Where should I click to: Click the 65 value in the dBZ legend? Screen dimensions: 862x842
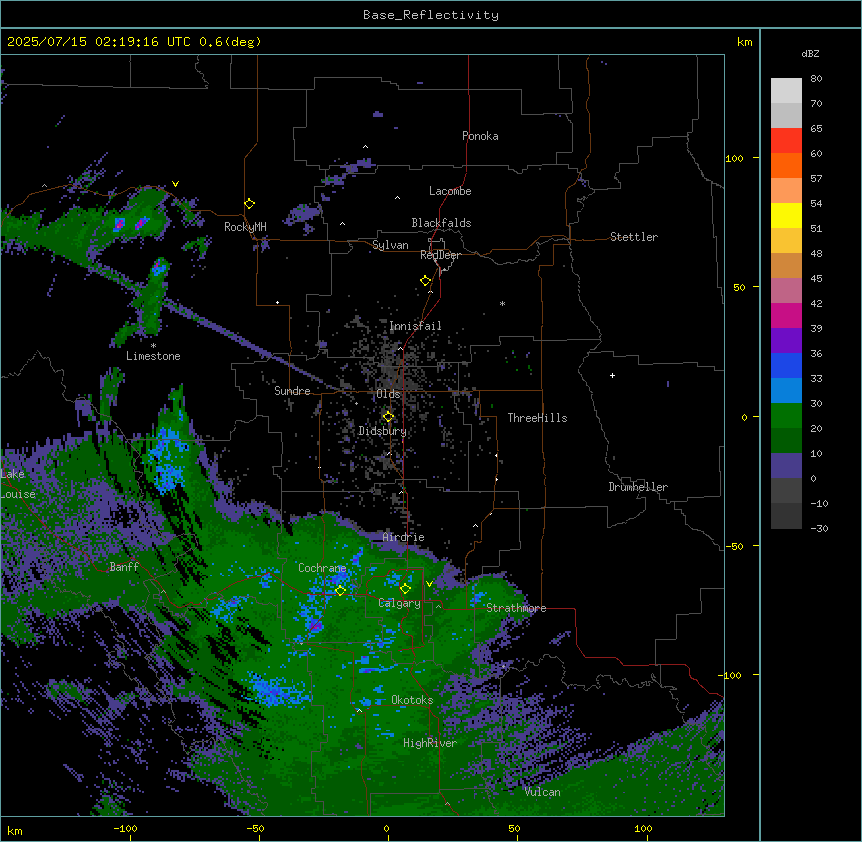click(x=816, y=129)
